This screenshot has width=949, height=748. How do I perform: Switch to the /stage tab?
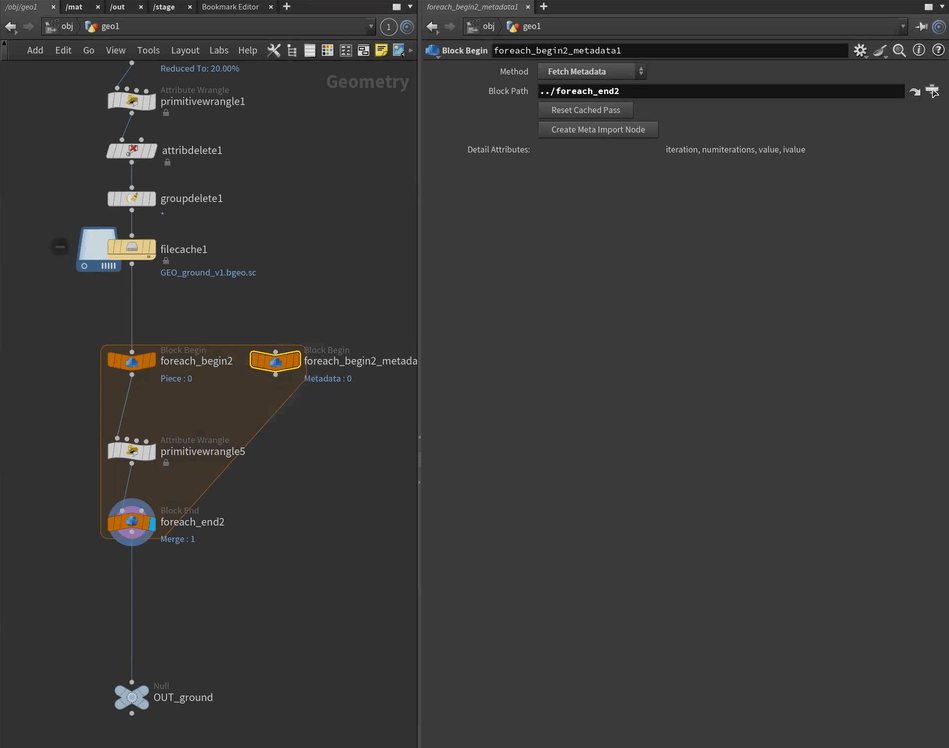tap(164, 7)
